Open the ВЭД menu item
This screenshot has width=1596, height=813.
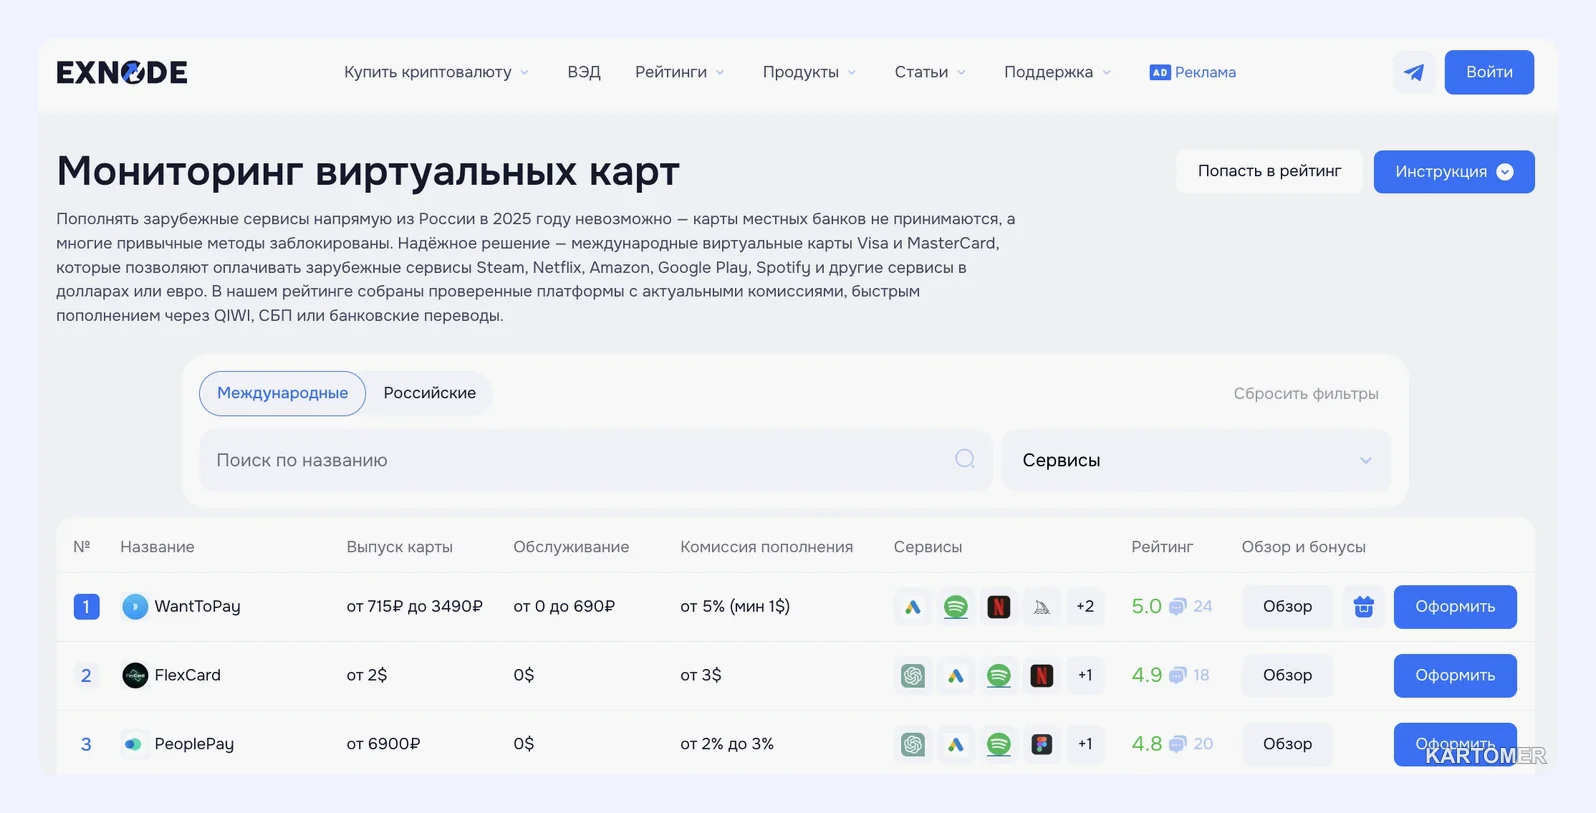click(584, 72)
